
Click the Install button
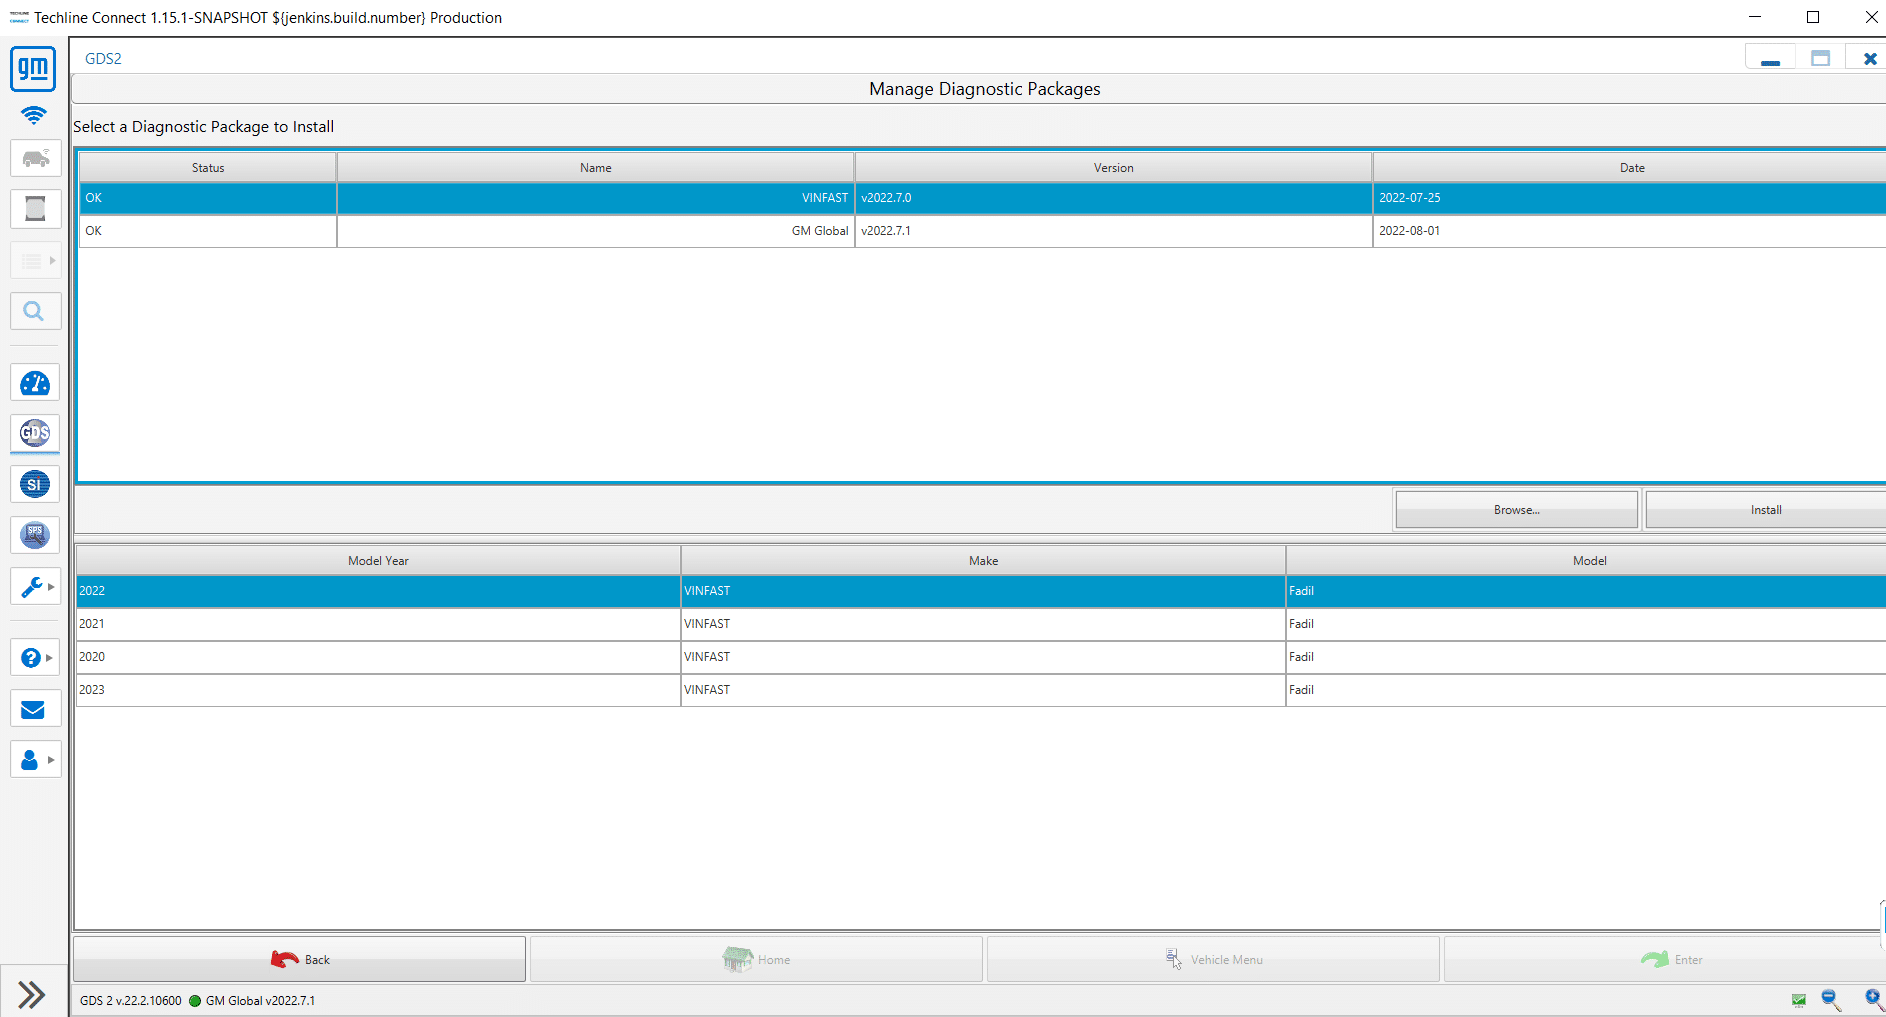pos(1766,510)
